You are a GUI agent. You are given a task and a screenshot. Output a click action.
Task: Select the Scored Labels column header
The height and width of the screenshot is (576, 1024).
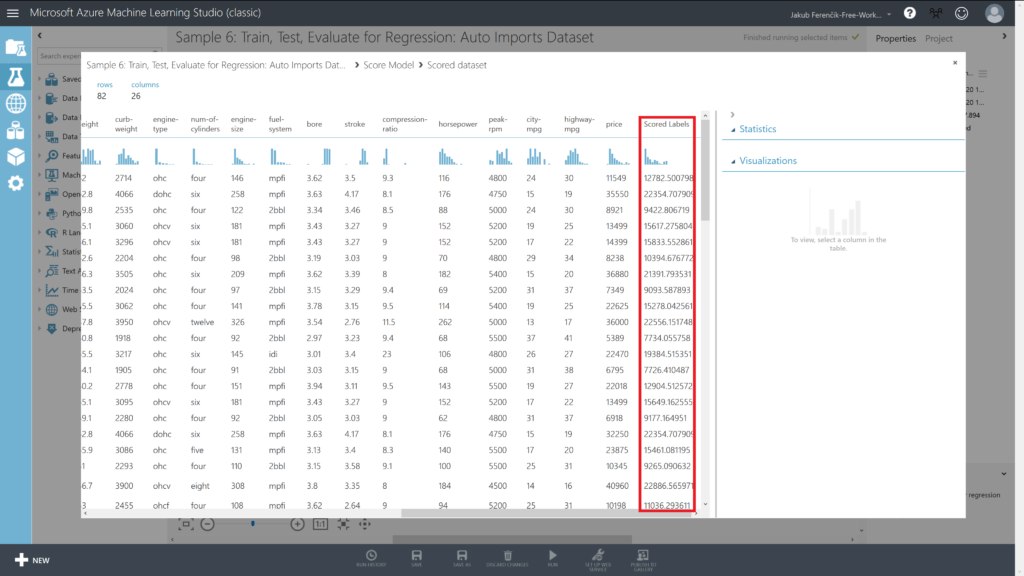[x=666, y=124]
